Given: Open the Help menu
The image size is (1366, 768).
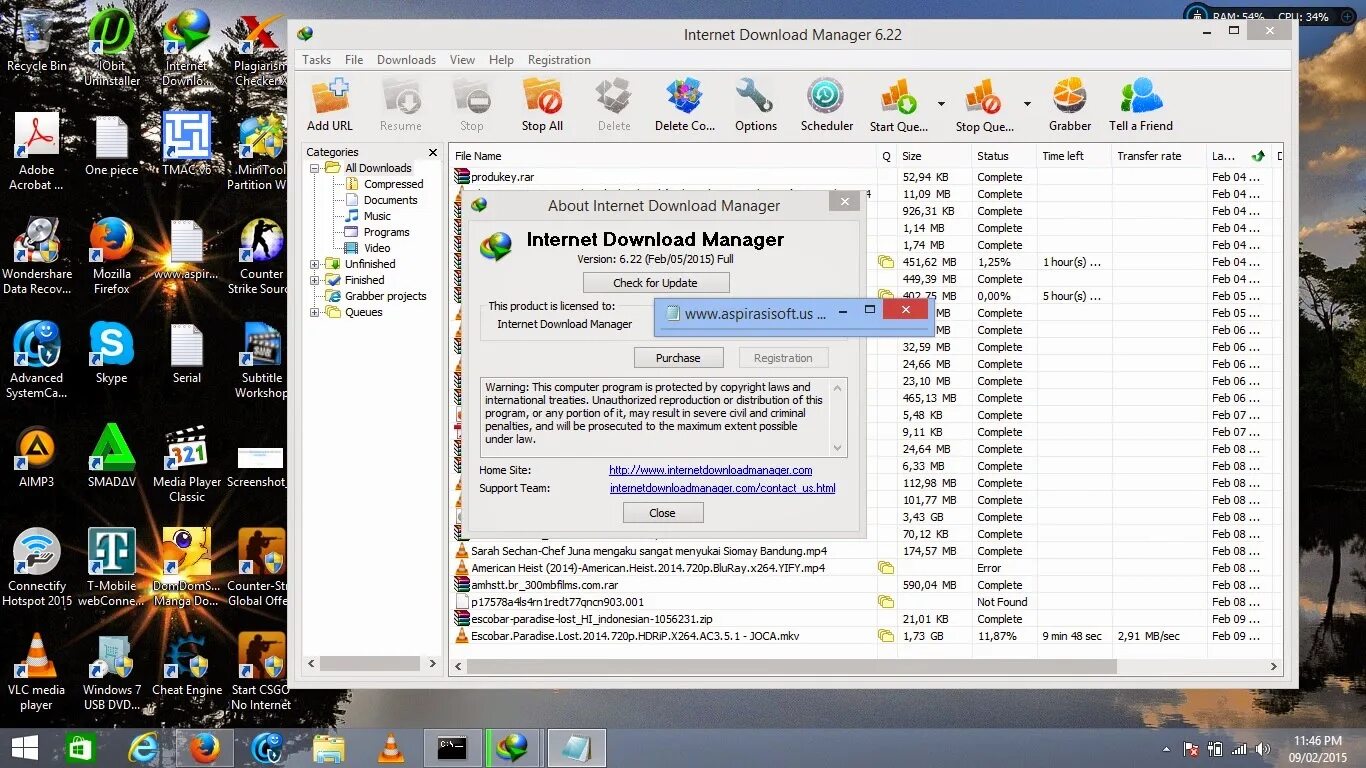Looking at the screenshot, I should point(501,60).
